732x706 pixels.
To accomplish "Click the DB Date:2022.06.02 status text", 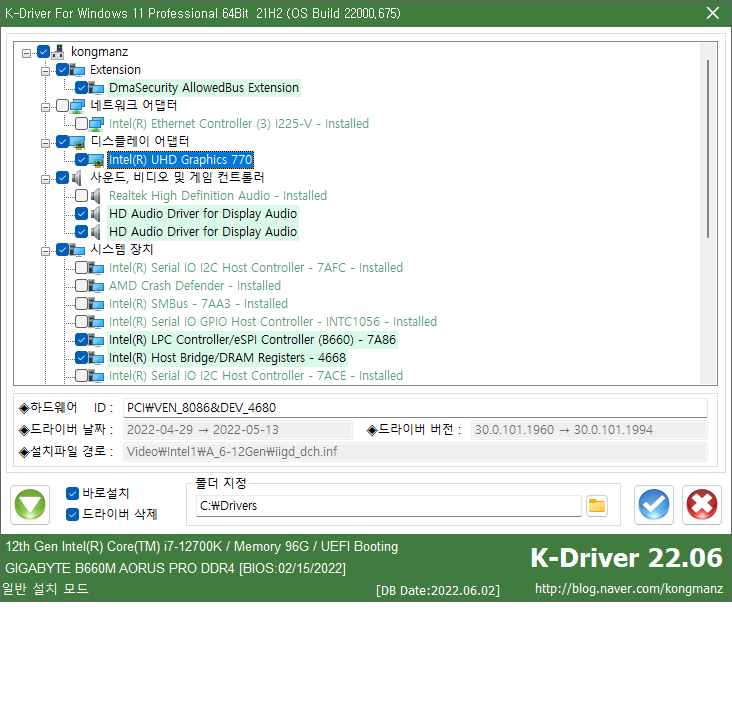I will click(x=438, y=591).
